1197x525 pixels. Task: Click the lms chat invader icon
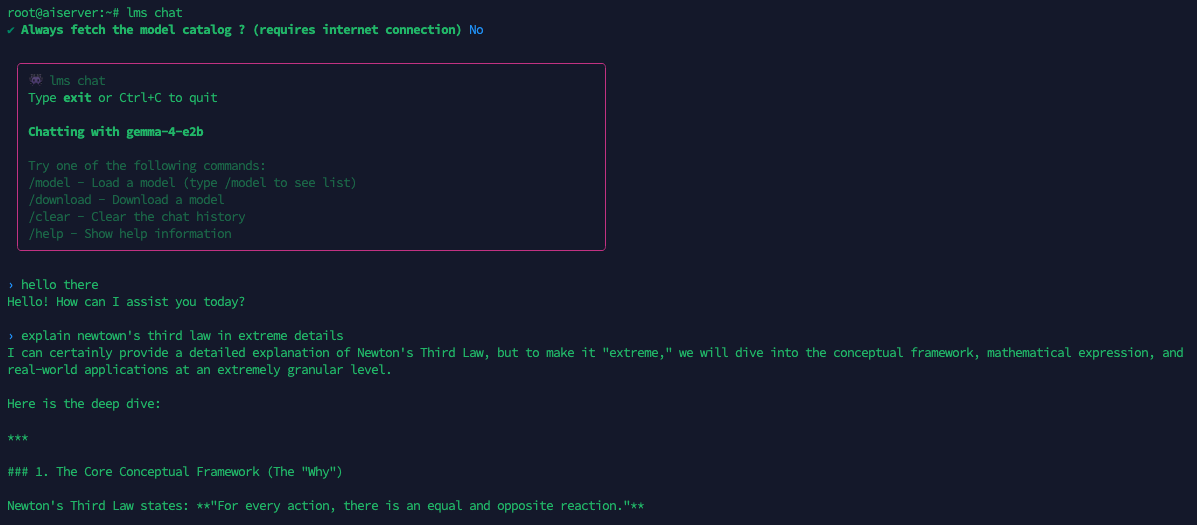pos(36,80)
